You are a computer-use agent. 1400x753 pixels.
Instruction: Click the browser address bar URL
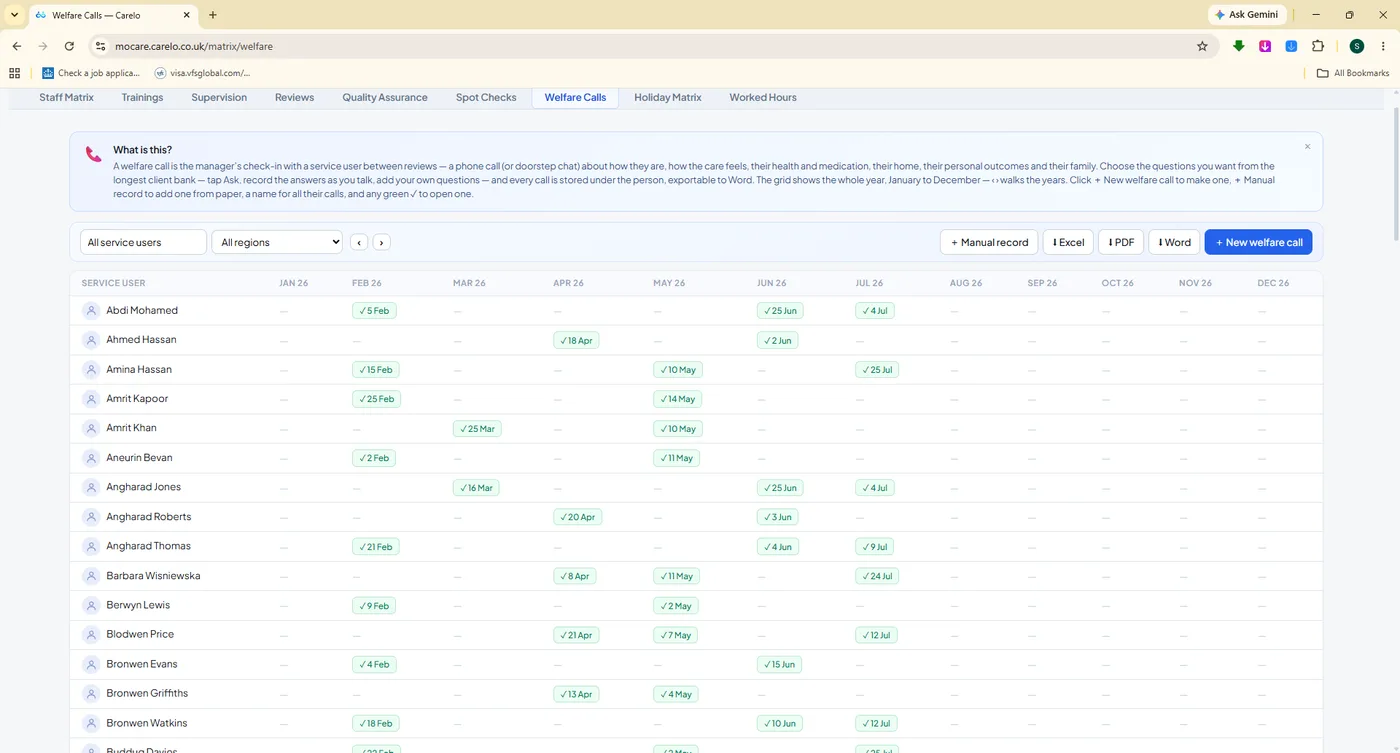tap(193, 46)
